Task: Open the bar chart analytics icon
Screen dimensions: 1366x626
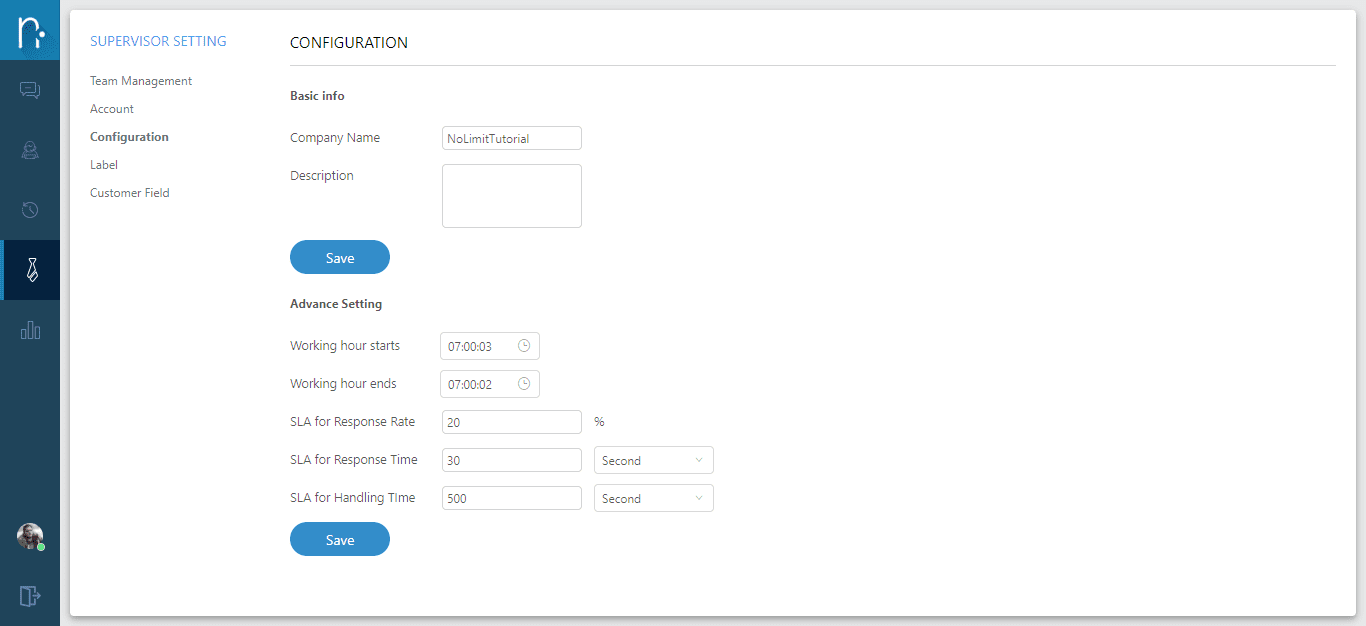Action: 30,330
